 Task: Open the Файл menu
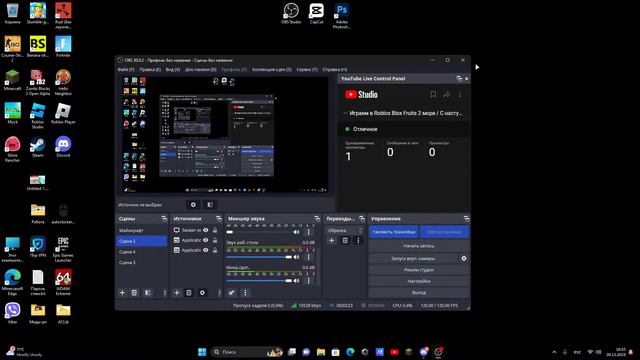(126, 69)
